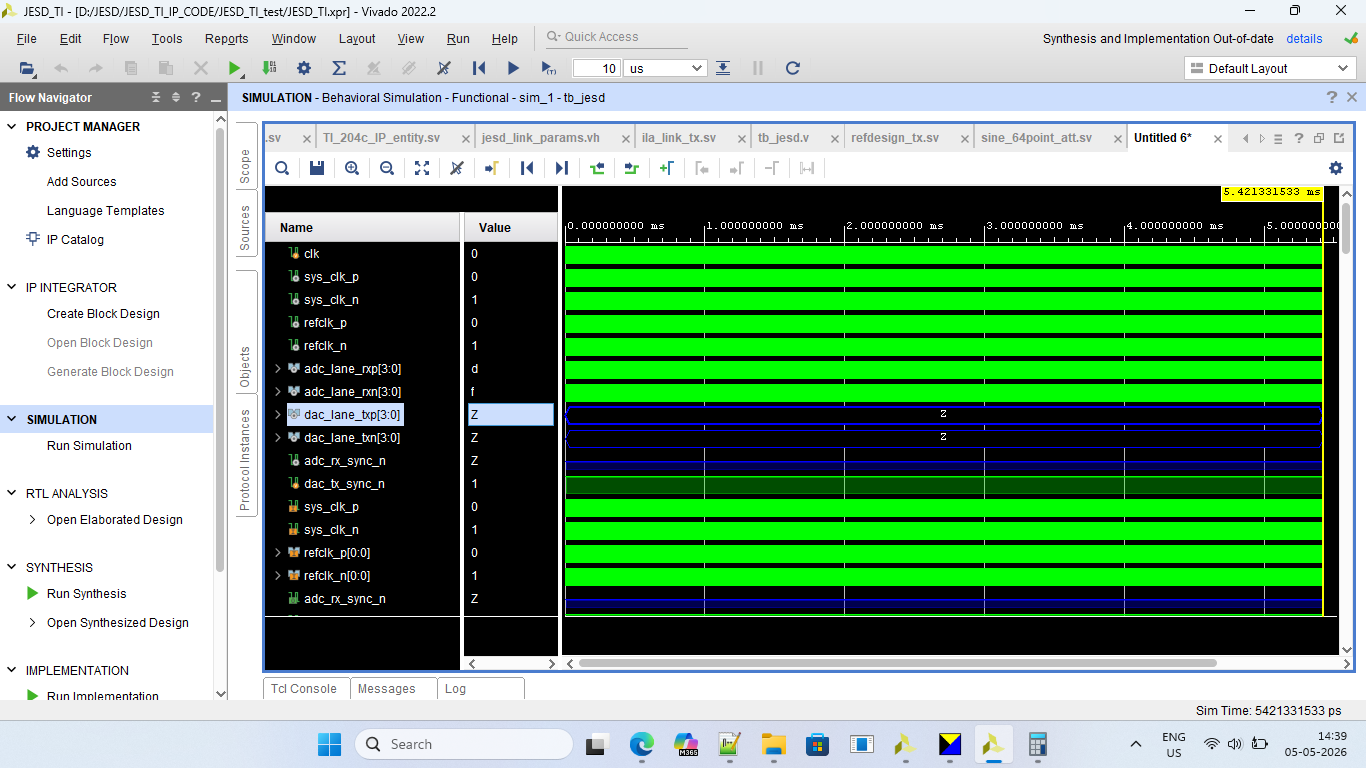Click the waveform Zoom Fit icon

[x=422, y=168]
